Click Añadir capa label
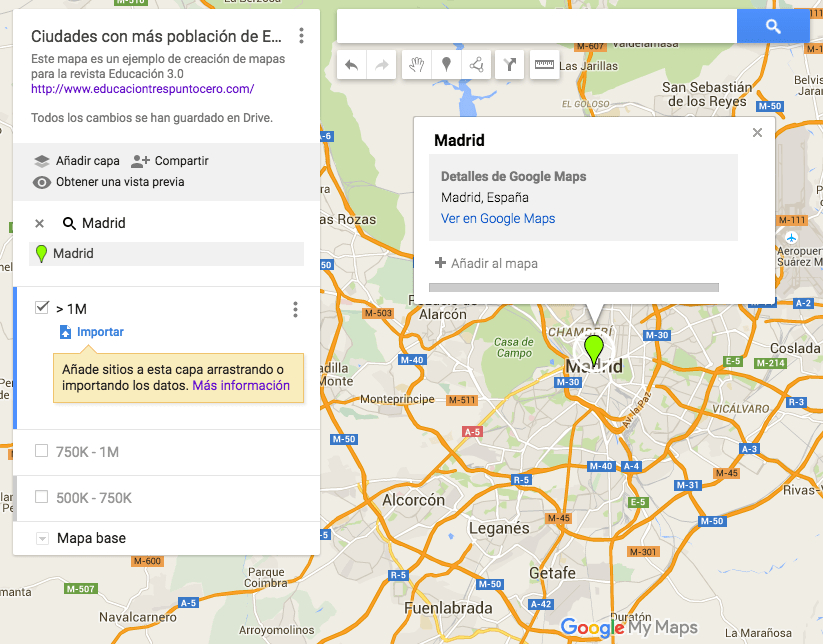 click(x=88, y=161)
